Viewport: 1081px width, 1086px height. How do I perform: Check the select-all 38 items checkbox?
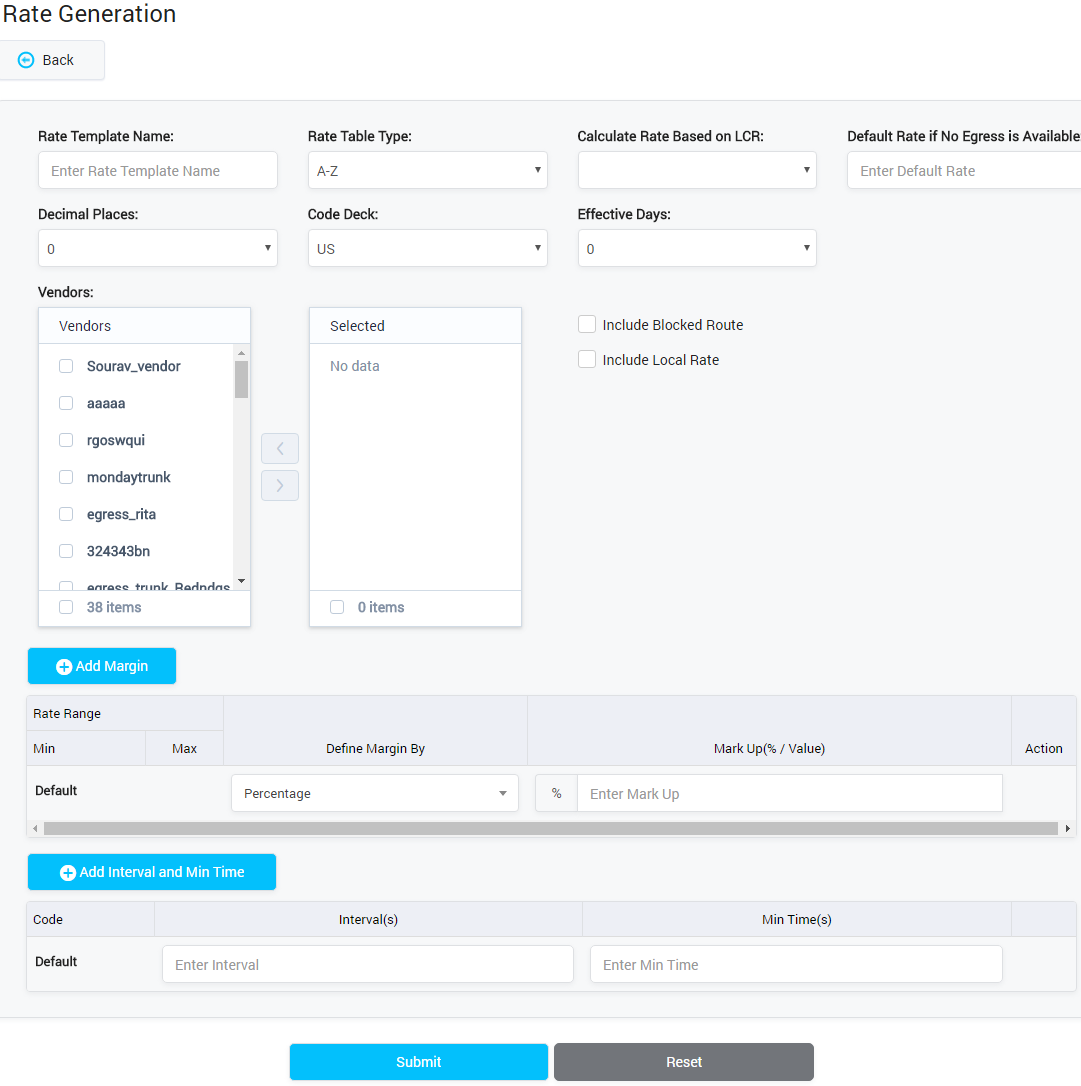(x=65, y=607)
